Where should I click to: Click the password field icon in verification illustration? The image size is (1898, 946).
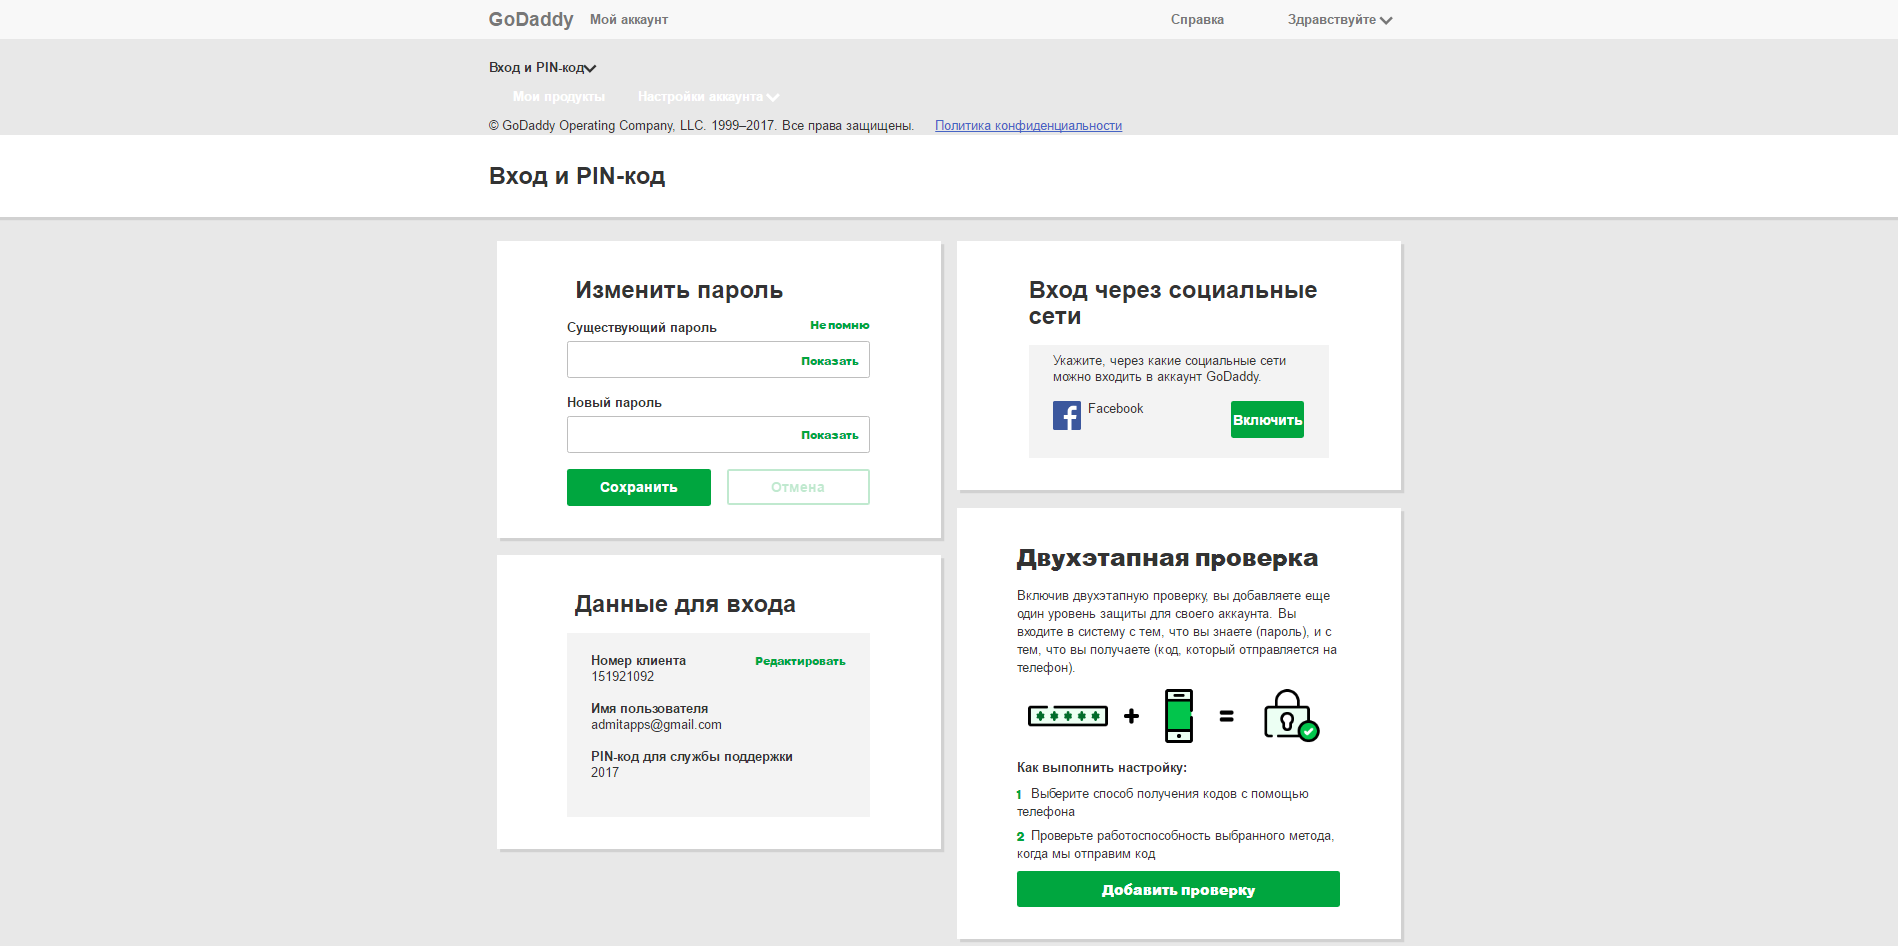coord(1067,715)
